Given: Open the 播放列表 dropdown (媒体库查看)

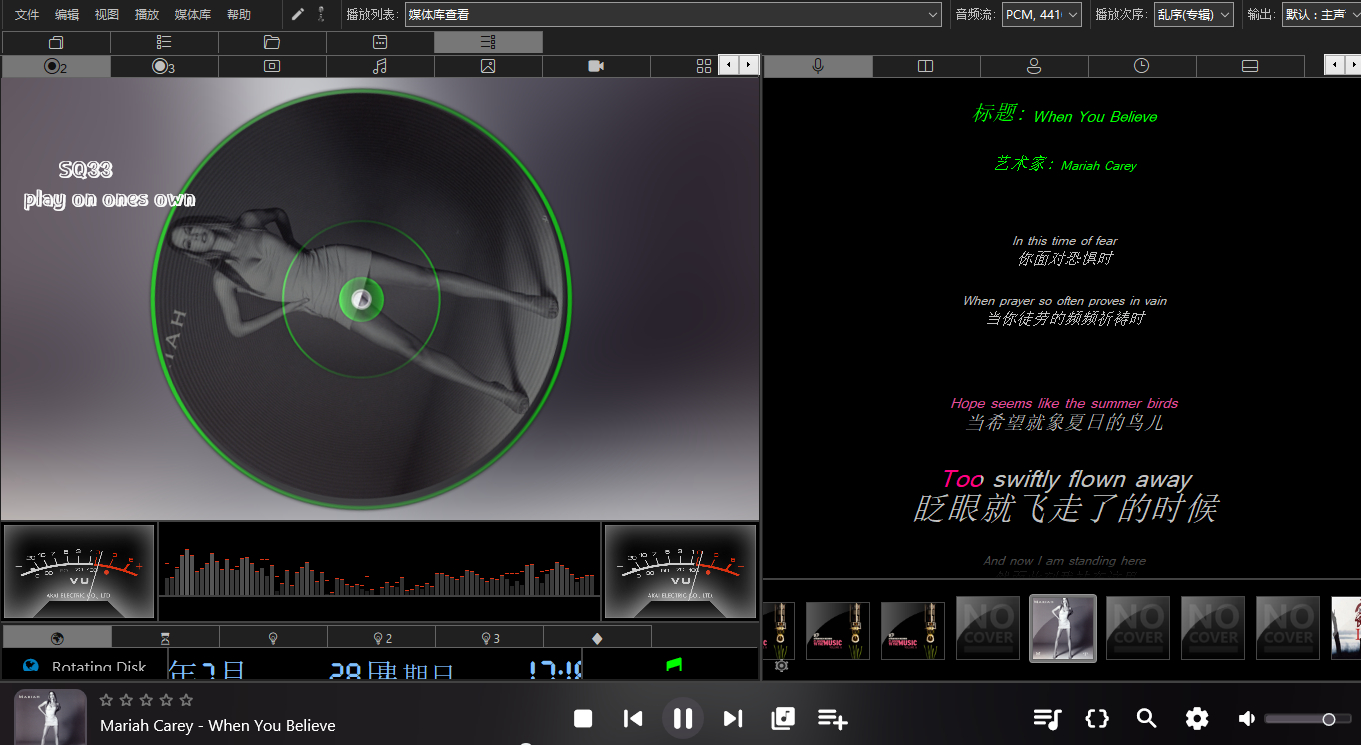Looking at the screenshot, I should tap(673, 14).
